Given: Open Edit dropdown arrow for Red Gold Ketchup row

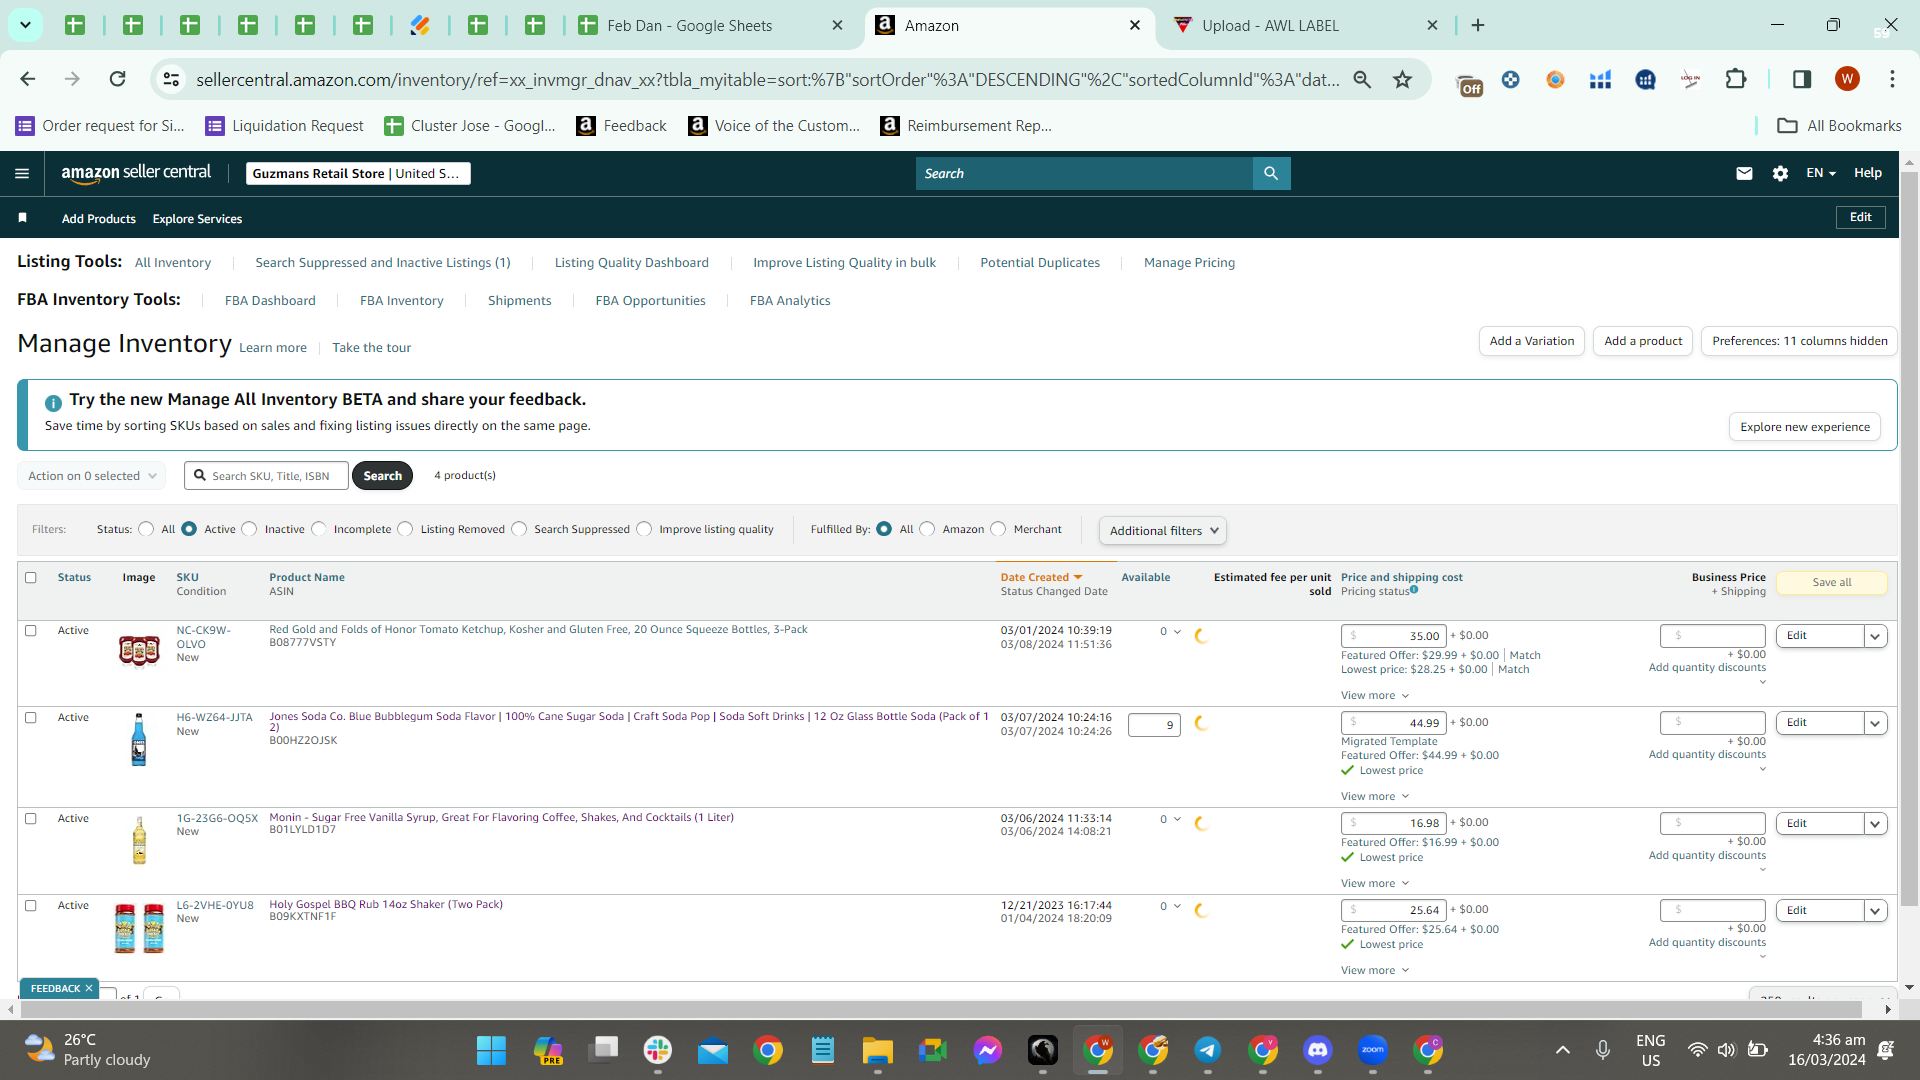Looking at the screenshot, I should click(x=1876, y=636).
